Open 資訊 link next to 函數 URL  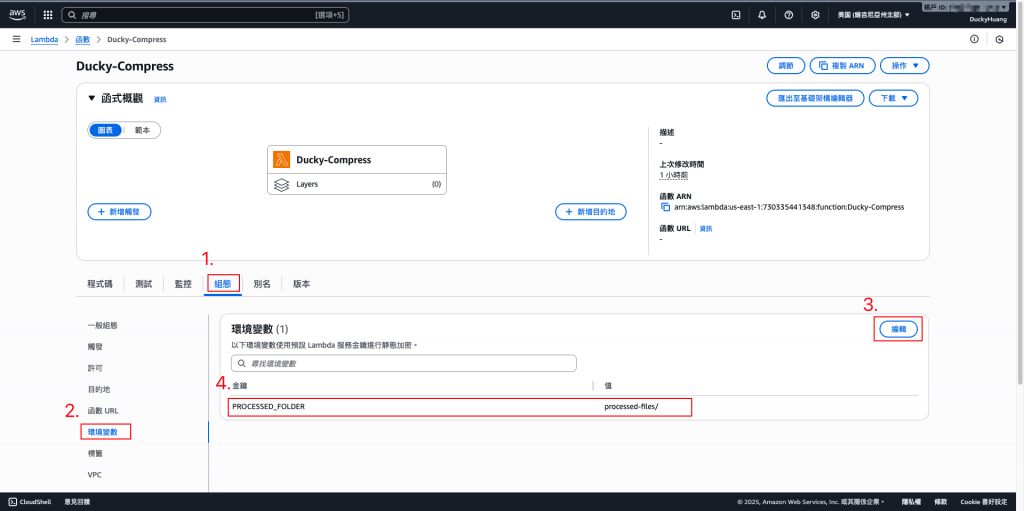coord(706,229)
